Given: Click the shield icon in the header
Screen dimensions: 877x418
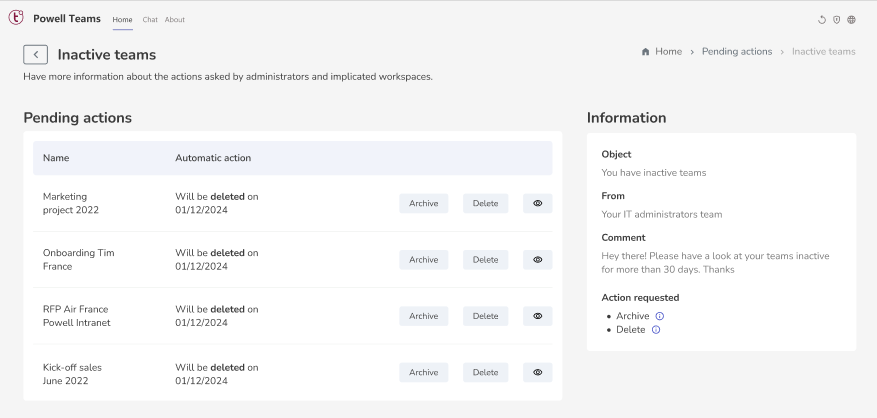Looking at the screenshot, I should tap(837, 20).
